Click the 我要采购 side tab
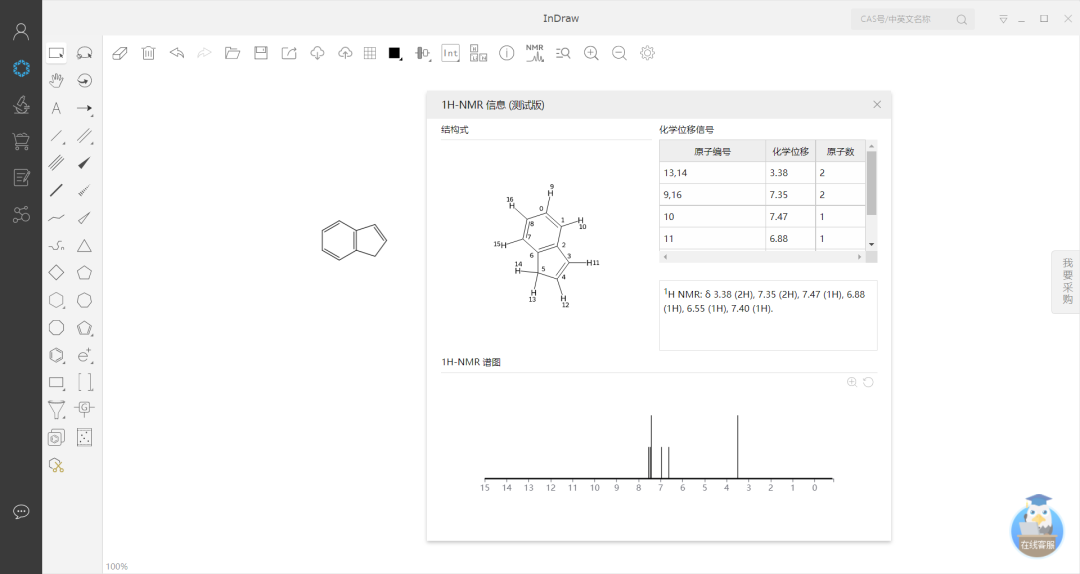Viewport: 1080px width, 574px height. pos(1066,282)
